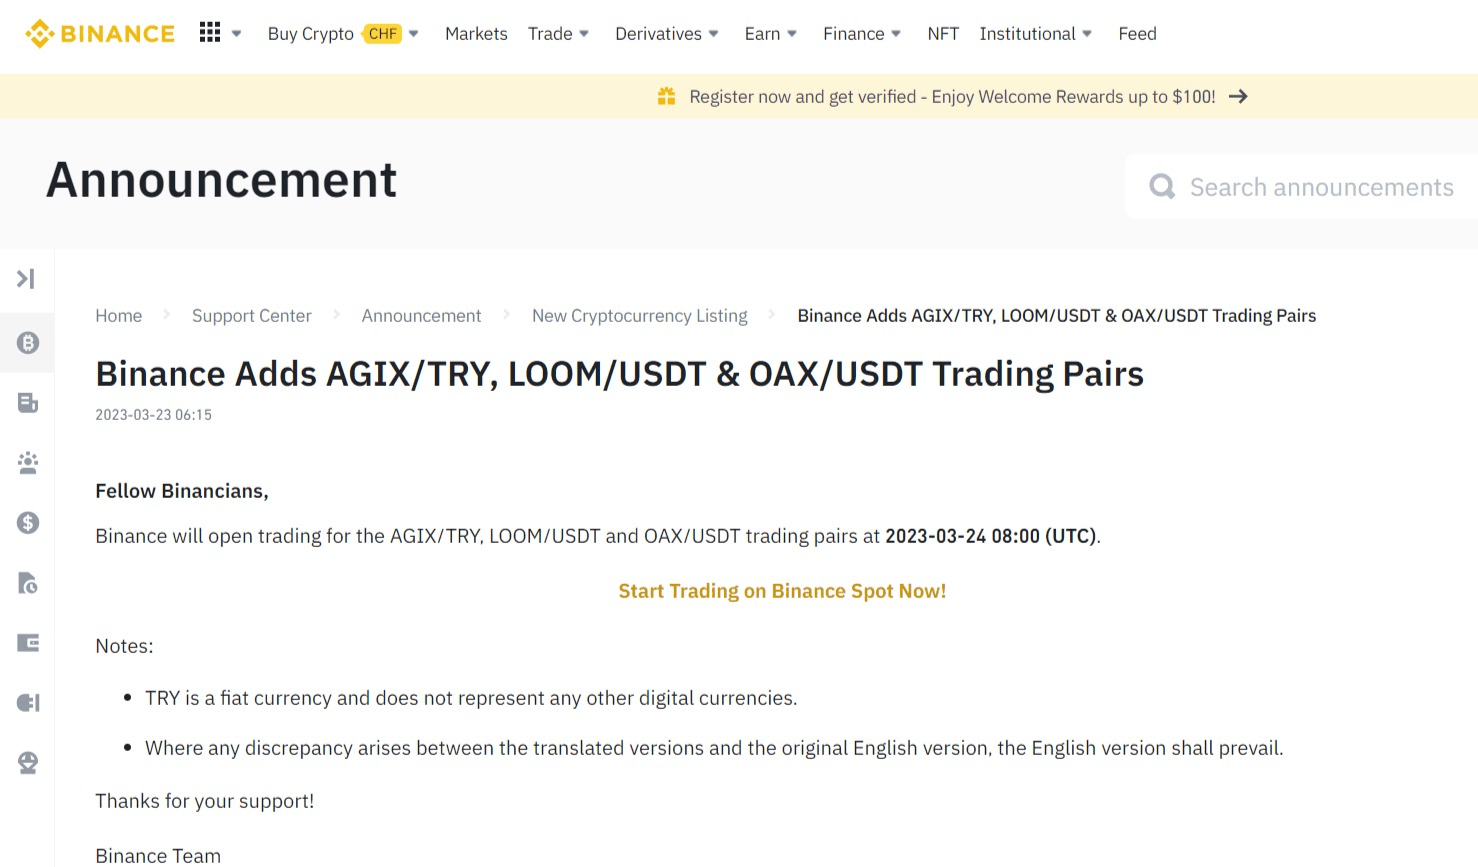The height and width of the screenshot is (867, 1478).
Task: Click New Cryptocurrency Listing breadcrumb
Action: 640,316
